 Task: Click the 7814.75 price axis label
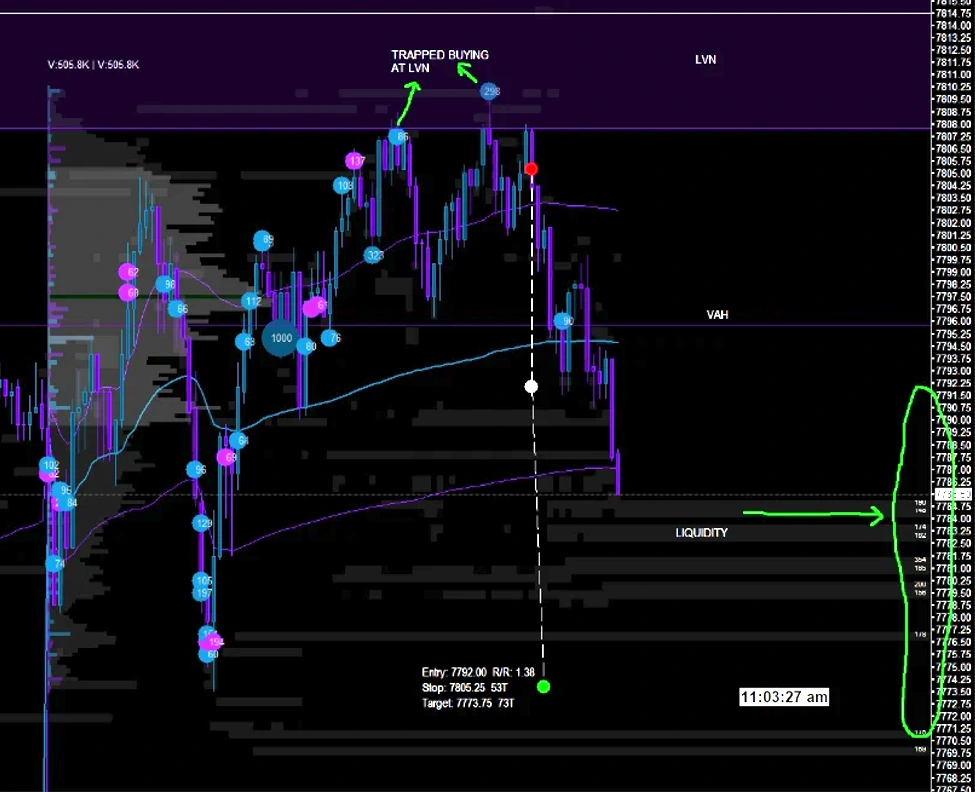[x=953, y=13]
